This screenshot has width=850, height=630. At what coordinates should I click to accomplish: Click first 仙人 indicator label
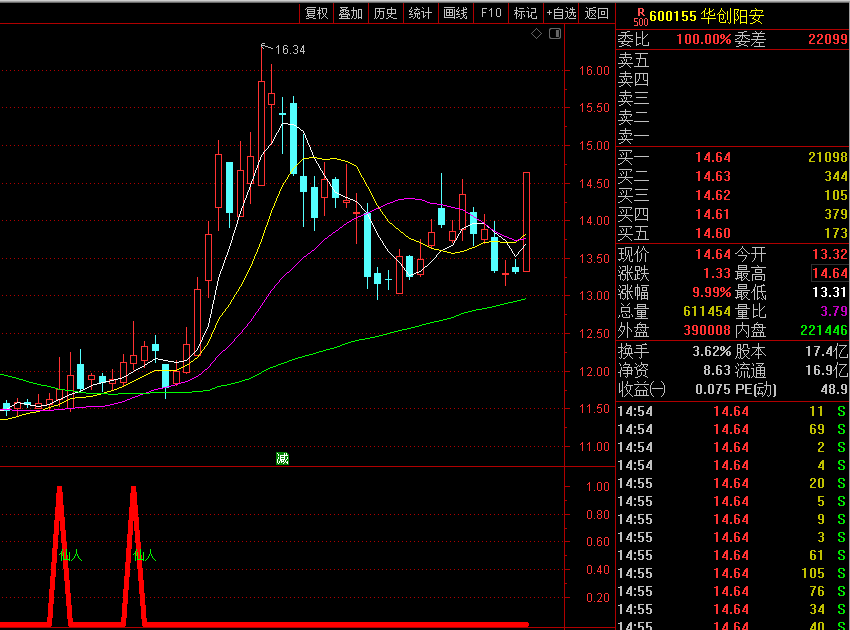(70, 555)
